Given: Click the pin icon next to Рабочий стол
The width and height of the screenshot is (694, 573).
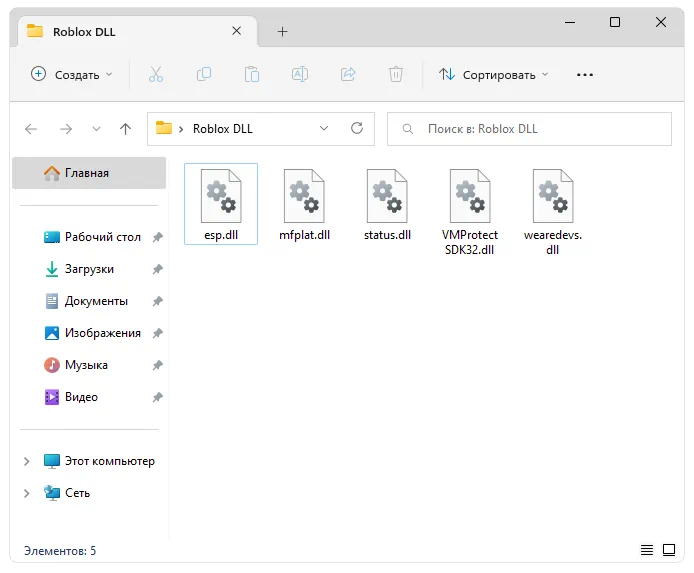Looking at the screenshot, I should pos(158,237).
